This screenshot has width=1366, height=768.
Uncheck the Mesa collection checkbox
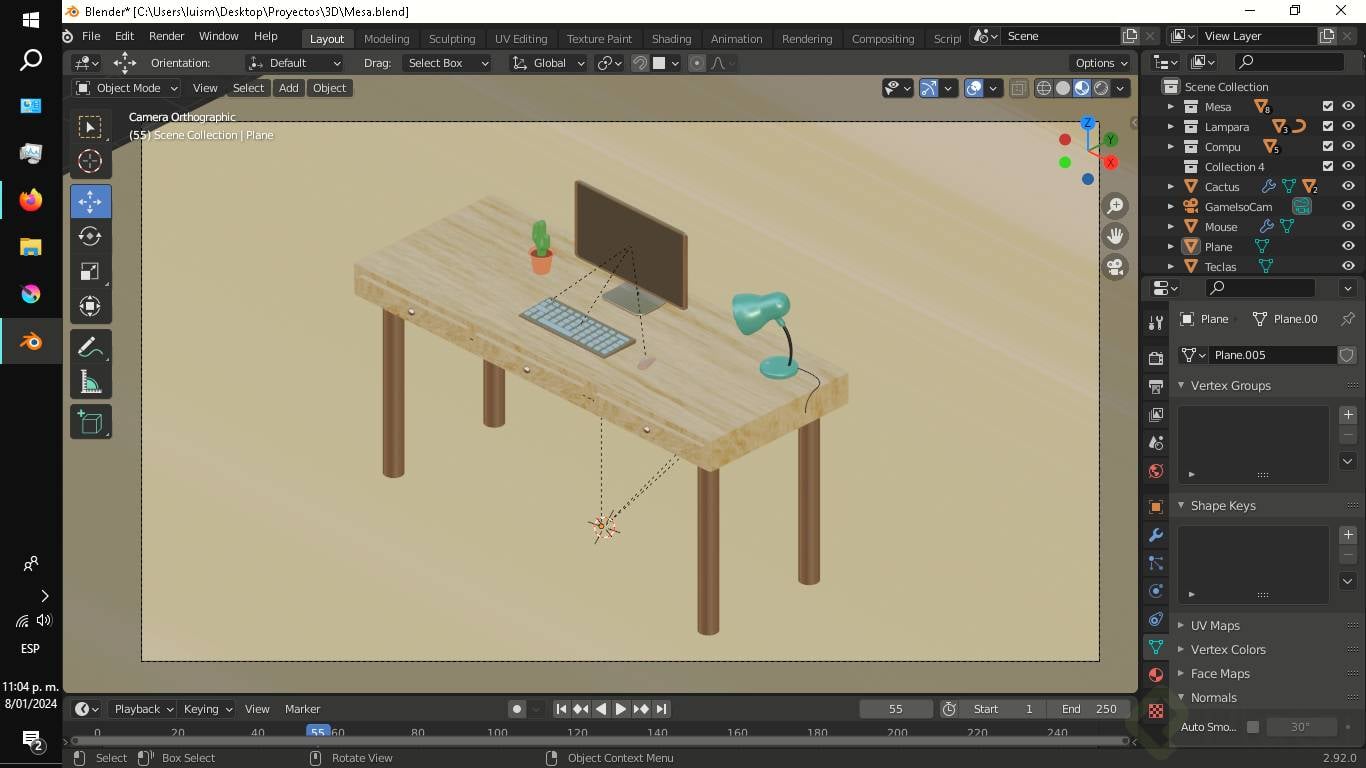point(1328,106)
